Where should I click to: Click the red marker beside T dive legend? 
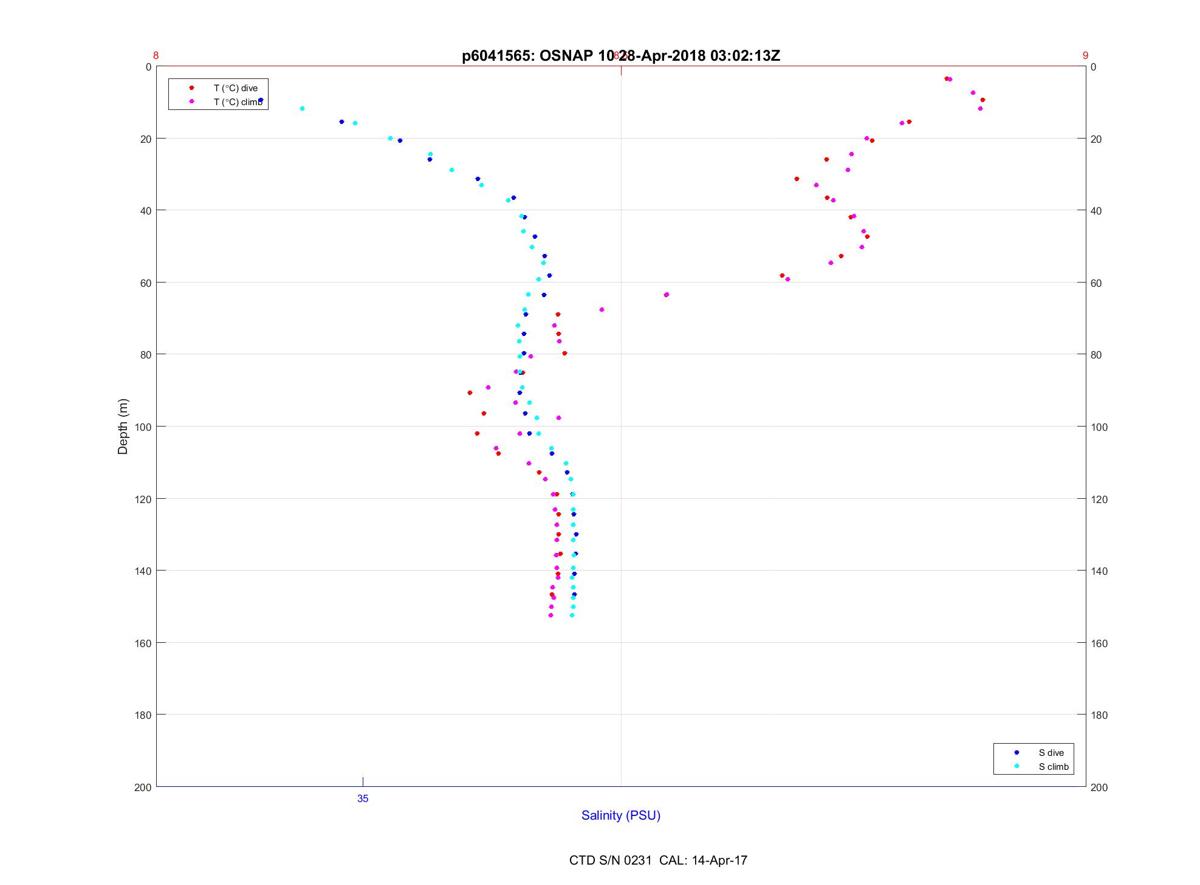tap(191, 88)
